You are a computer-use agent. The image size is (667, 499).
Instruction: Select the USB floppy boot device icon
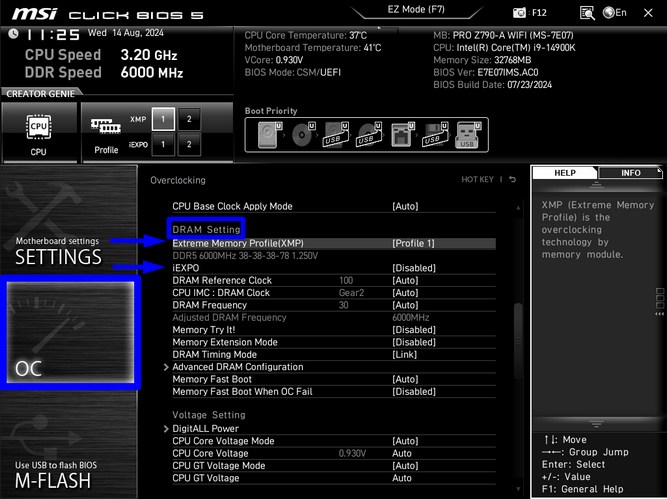click(x=435, y=135)
